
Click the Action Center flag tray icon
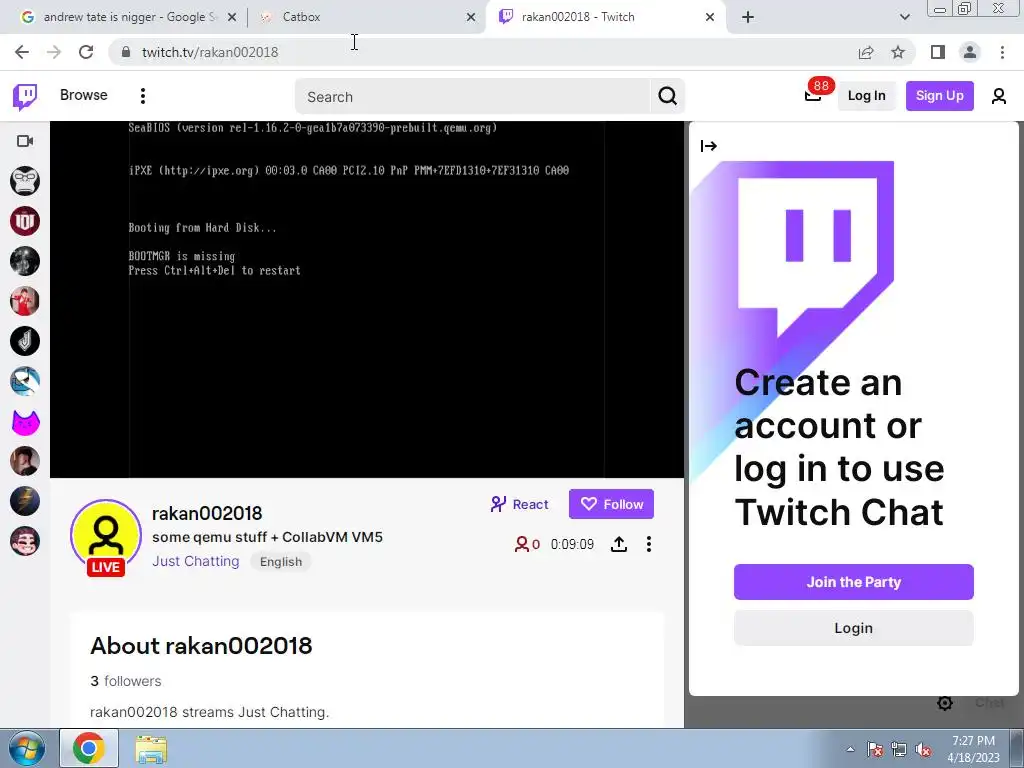tap(875, 749)
